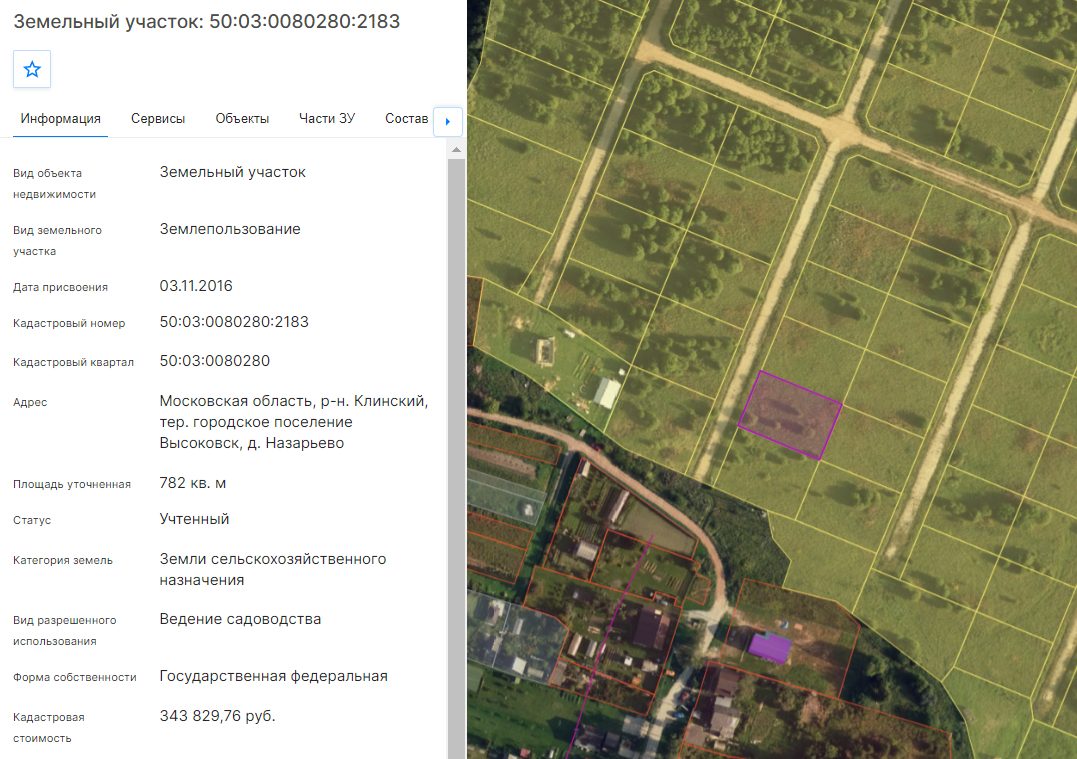Click the date value 03.11.2016

pos(196,286)
